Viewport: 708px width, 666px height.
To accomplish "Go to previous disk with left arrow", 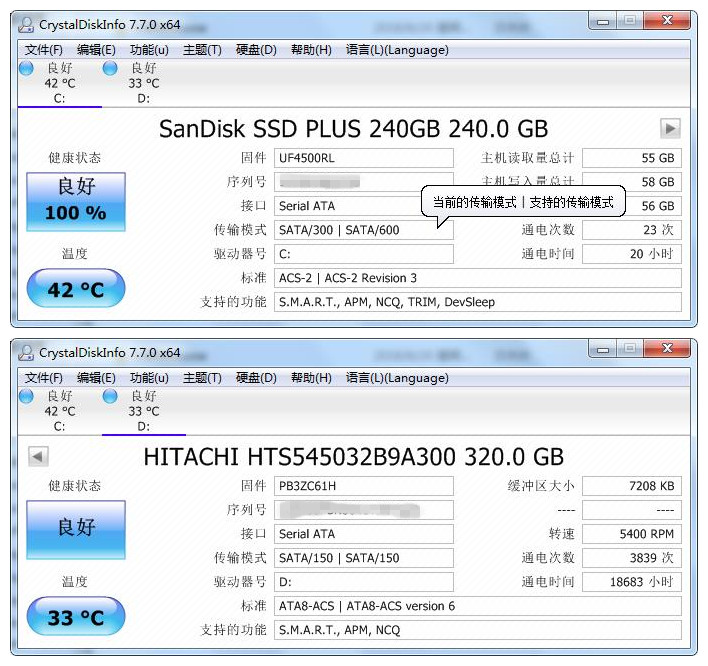I will [x=38, y=456].
